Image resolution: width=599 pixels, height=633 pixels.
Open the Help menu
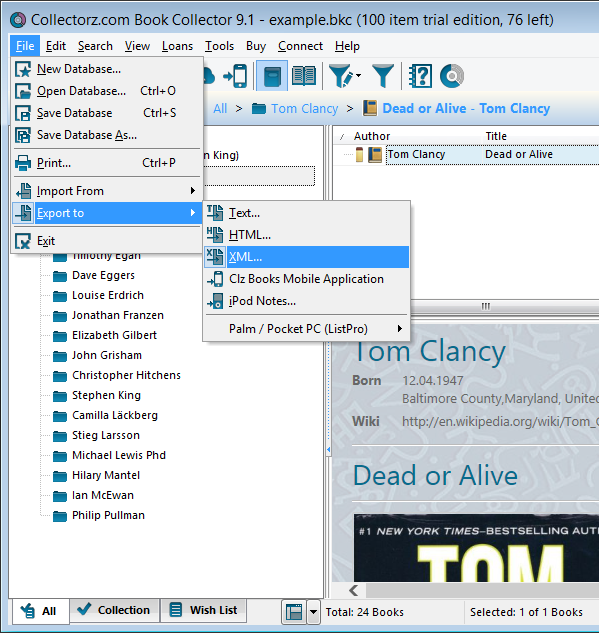(x=347, y=46)
